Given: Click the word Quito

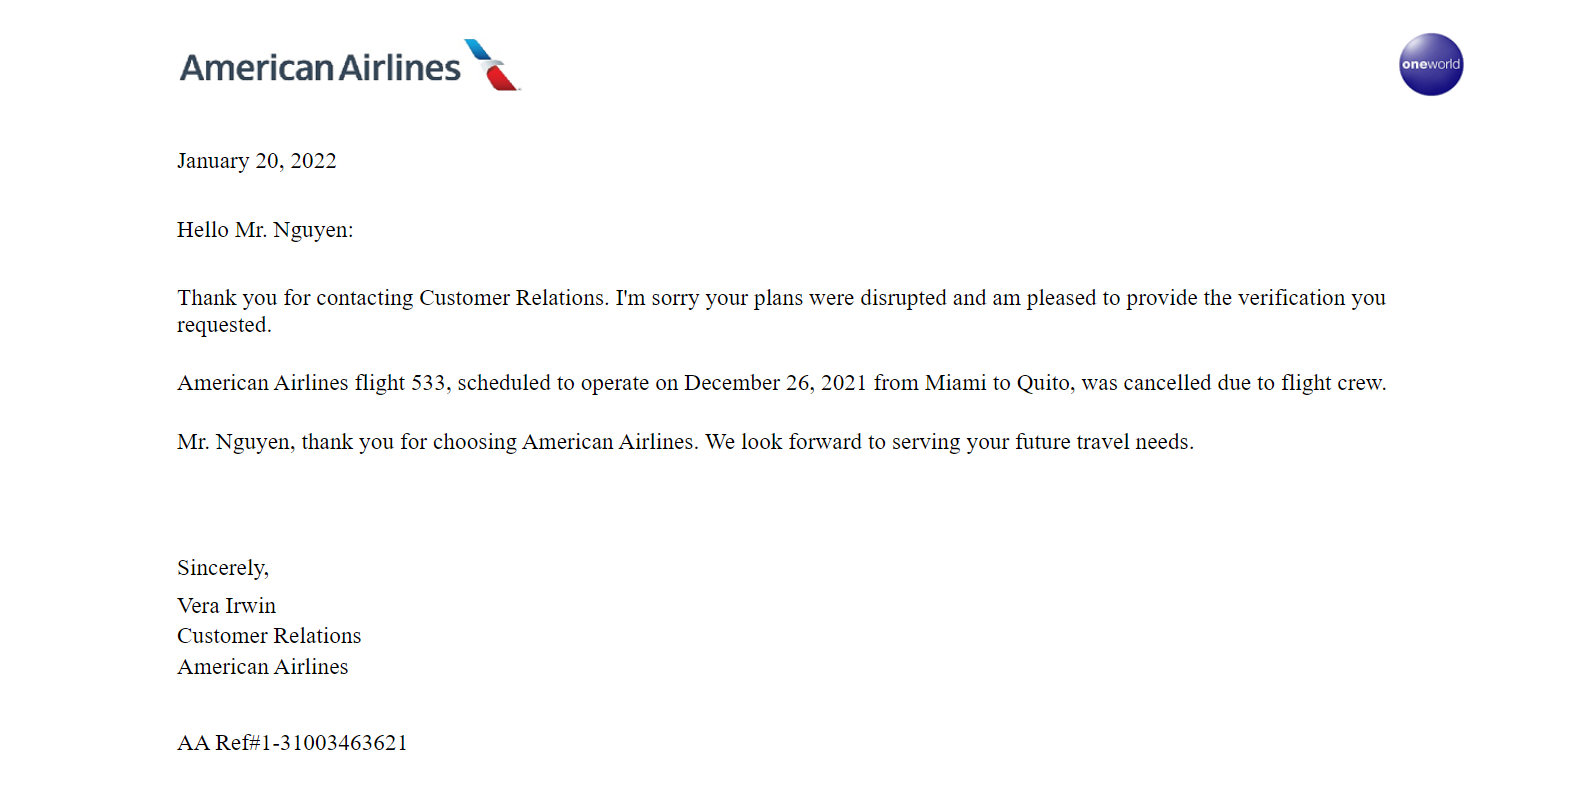Looking at the screenshot, I should (1043, 383).
